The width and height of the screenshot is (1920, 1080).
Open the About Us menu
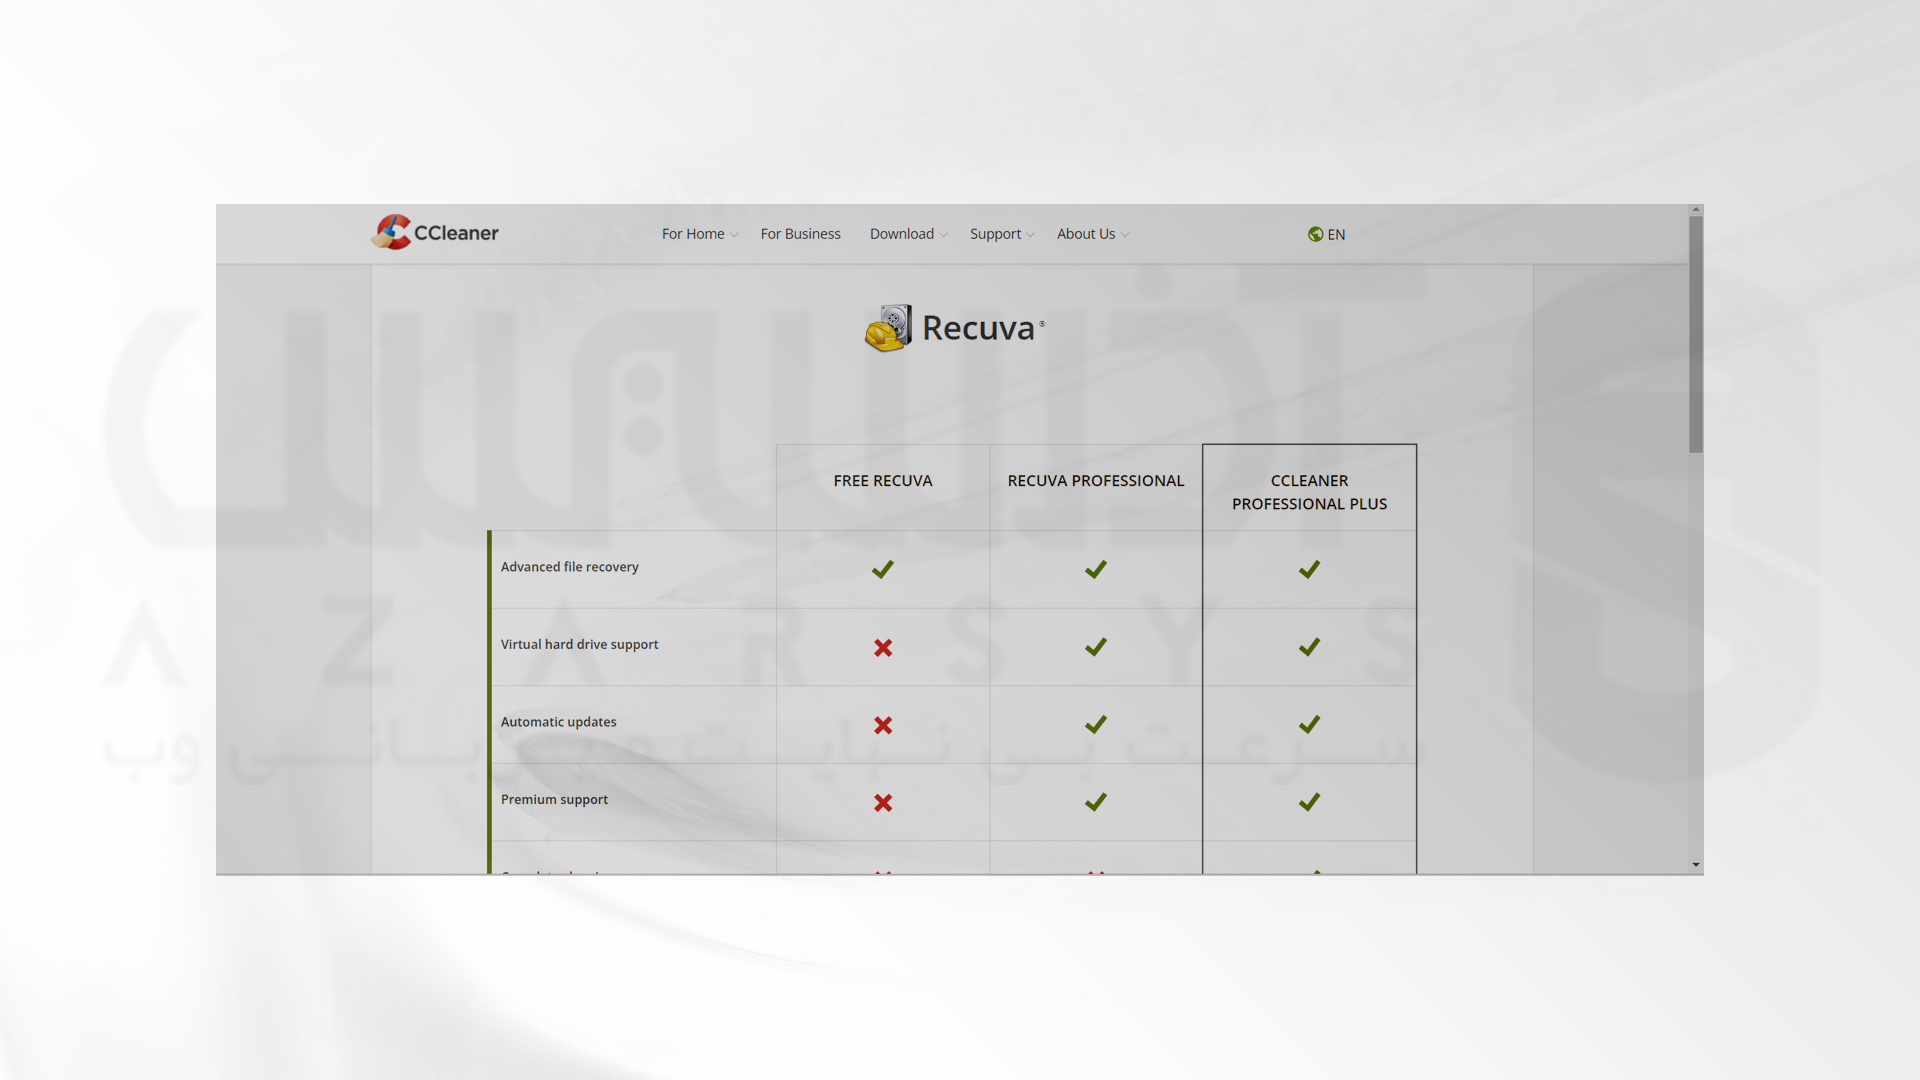pyautogui.click(x=1085, y=234)
